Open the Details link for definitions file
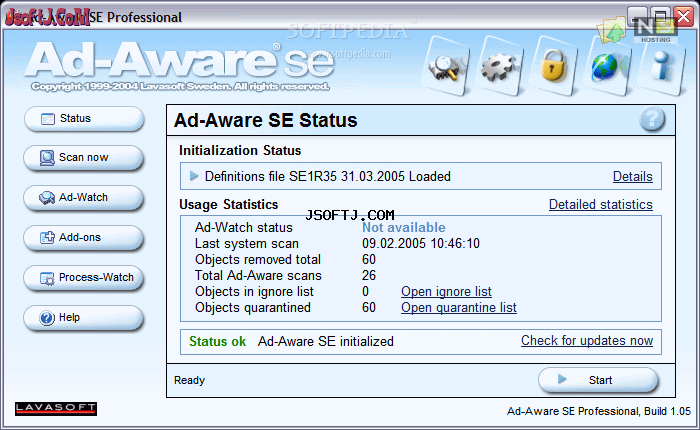Image resolution: width=700 pixels, height=430 pixels. (633, 176)
